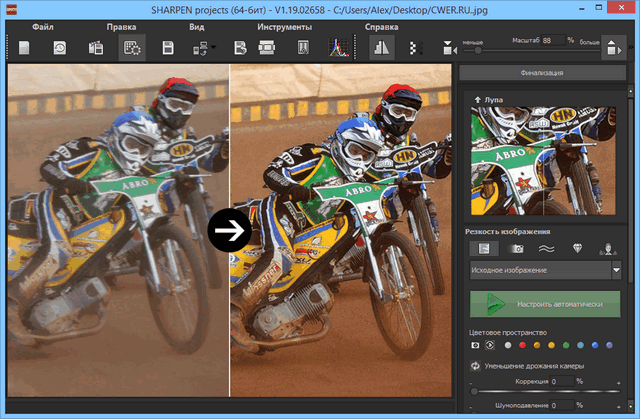Viewport: 640px width, 419px height.
Task: Collapse the Лупа panel arrow
Action: [x=477, y=101]
